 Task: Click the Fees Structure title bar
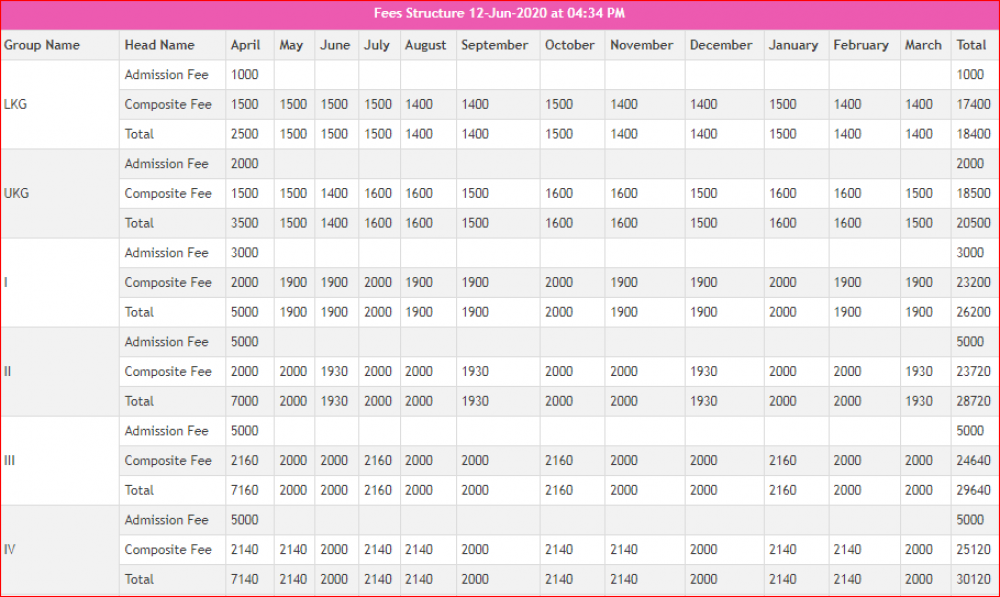click(x=500, y=14)
